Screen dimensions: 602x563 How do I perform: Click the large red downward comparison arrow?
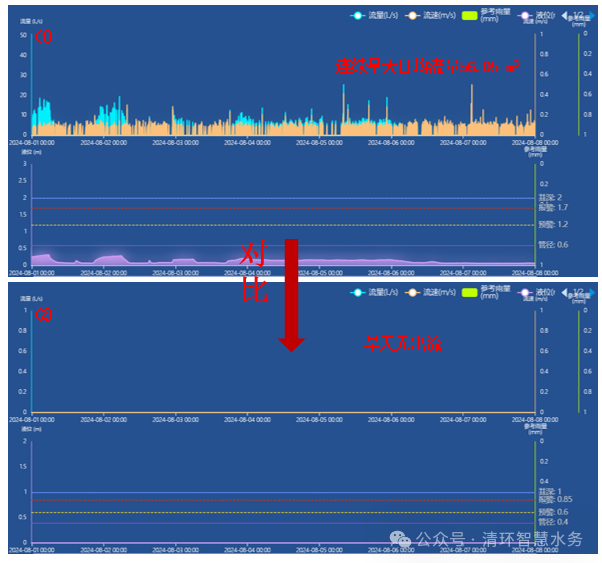point(292,295)
